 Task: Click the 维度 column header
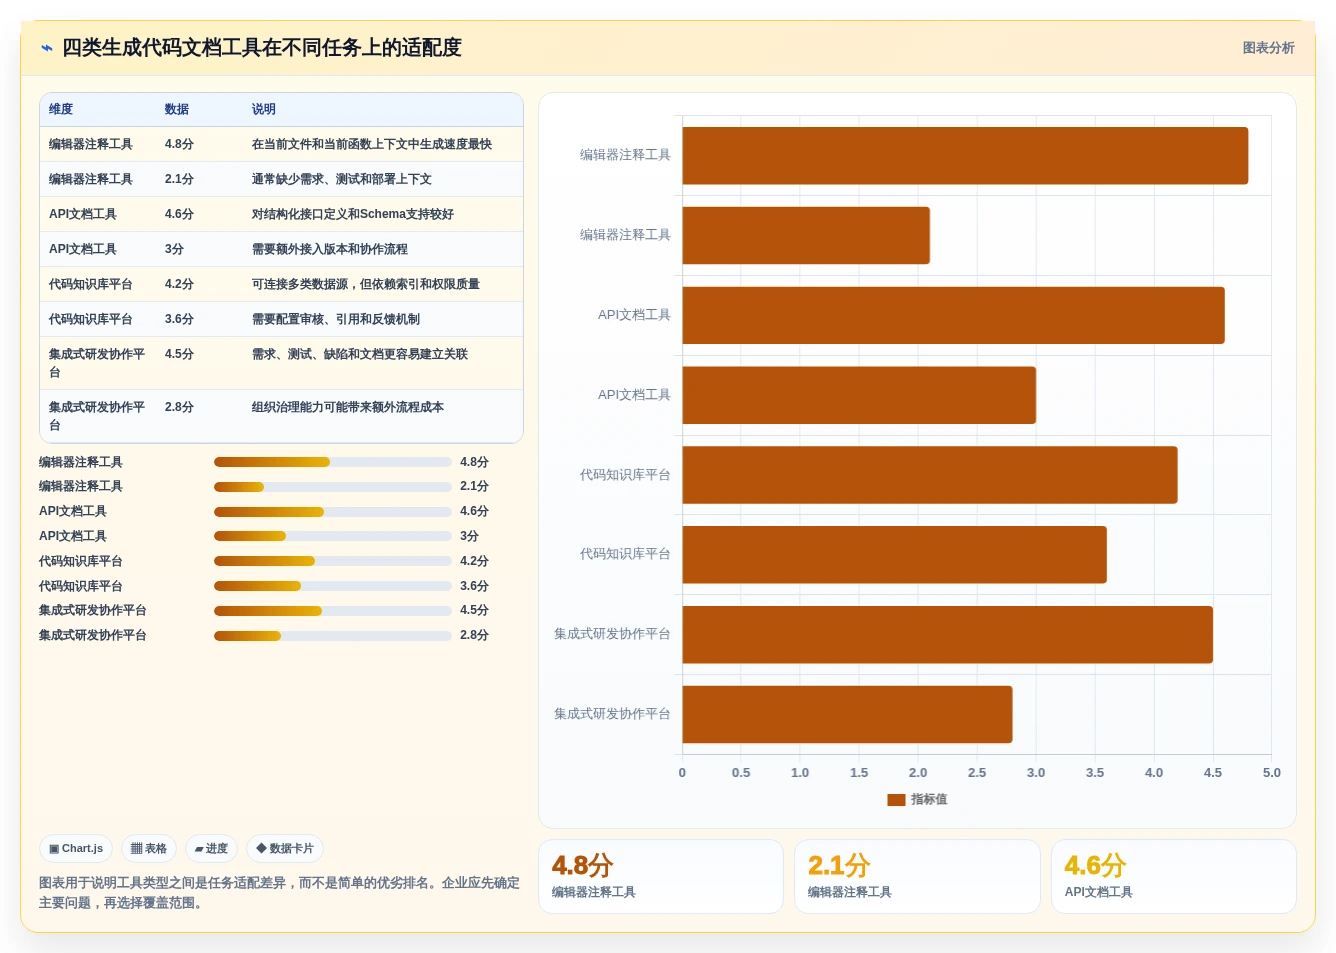[x=61, y=109]
